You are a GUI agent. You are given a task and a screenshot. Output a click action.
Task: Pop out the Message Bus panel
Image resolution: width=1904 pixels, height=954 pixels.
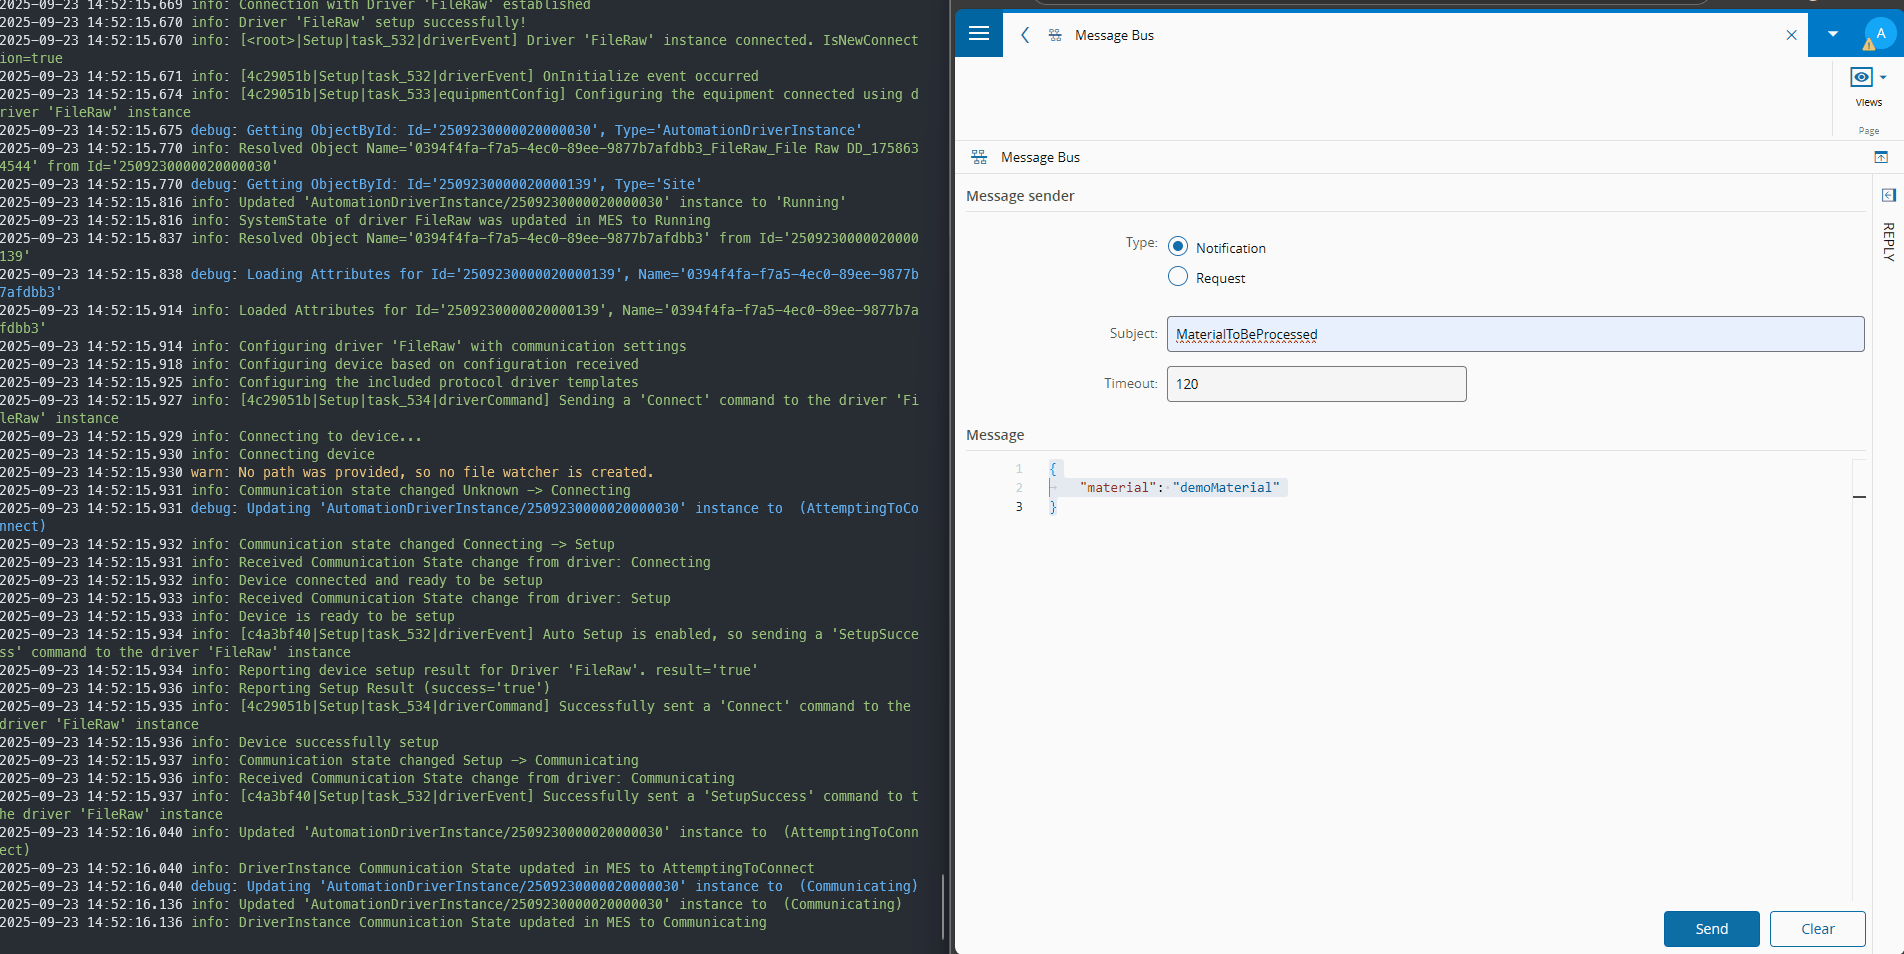pos(1880,157)
